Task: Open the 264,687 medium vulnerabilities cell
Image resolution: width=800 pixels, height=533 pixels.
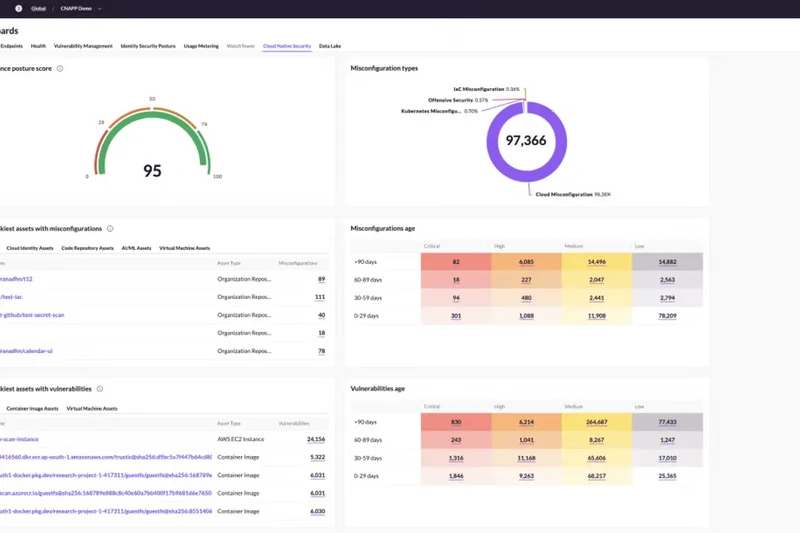Action: pos(596,422)
